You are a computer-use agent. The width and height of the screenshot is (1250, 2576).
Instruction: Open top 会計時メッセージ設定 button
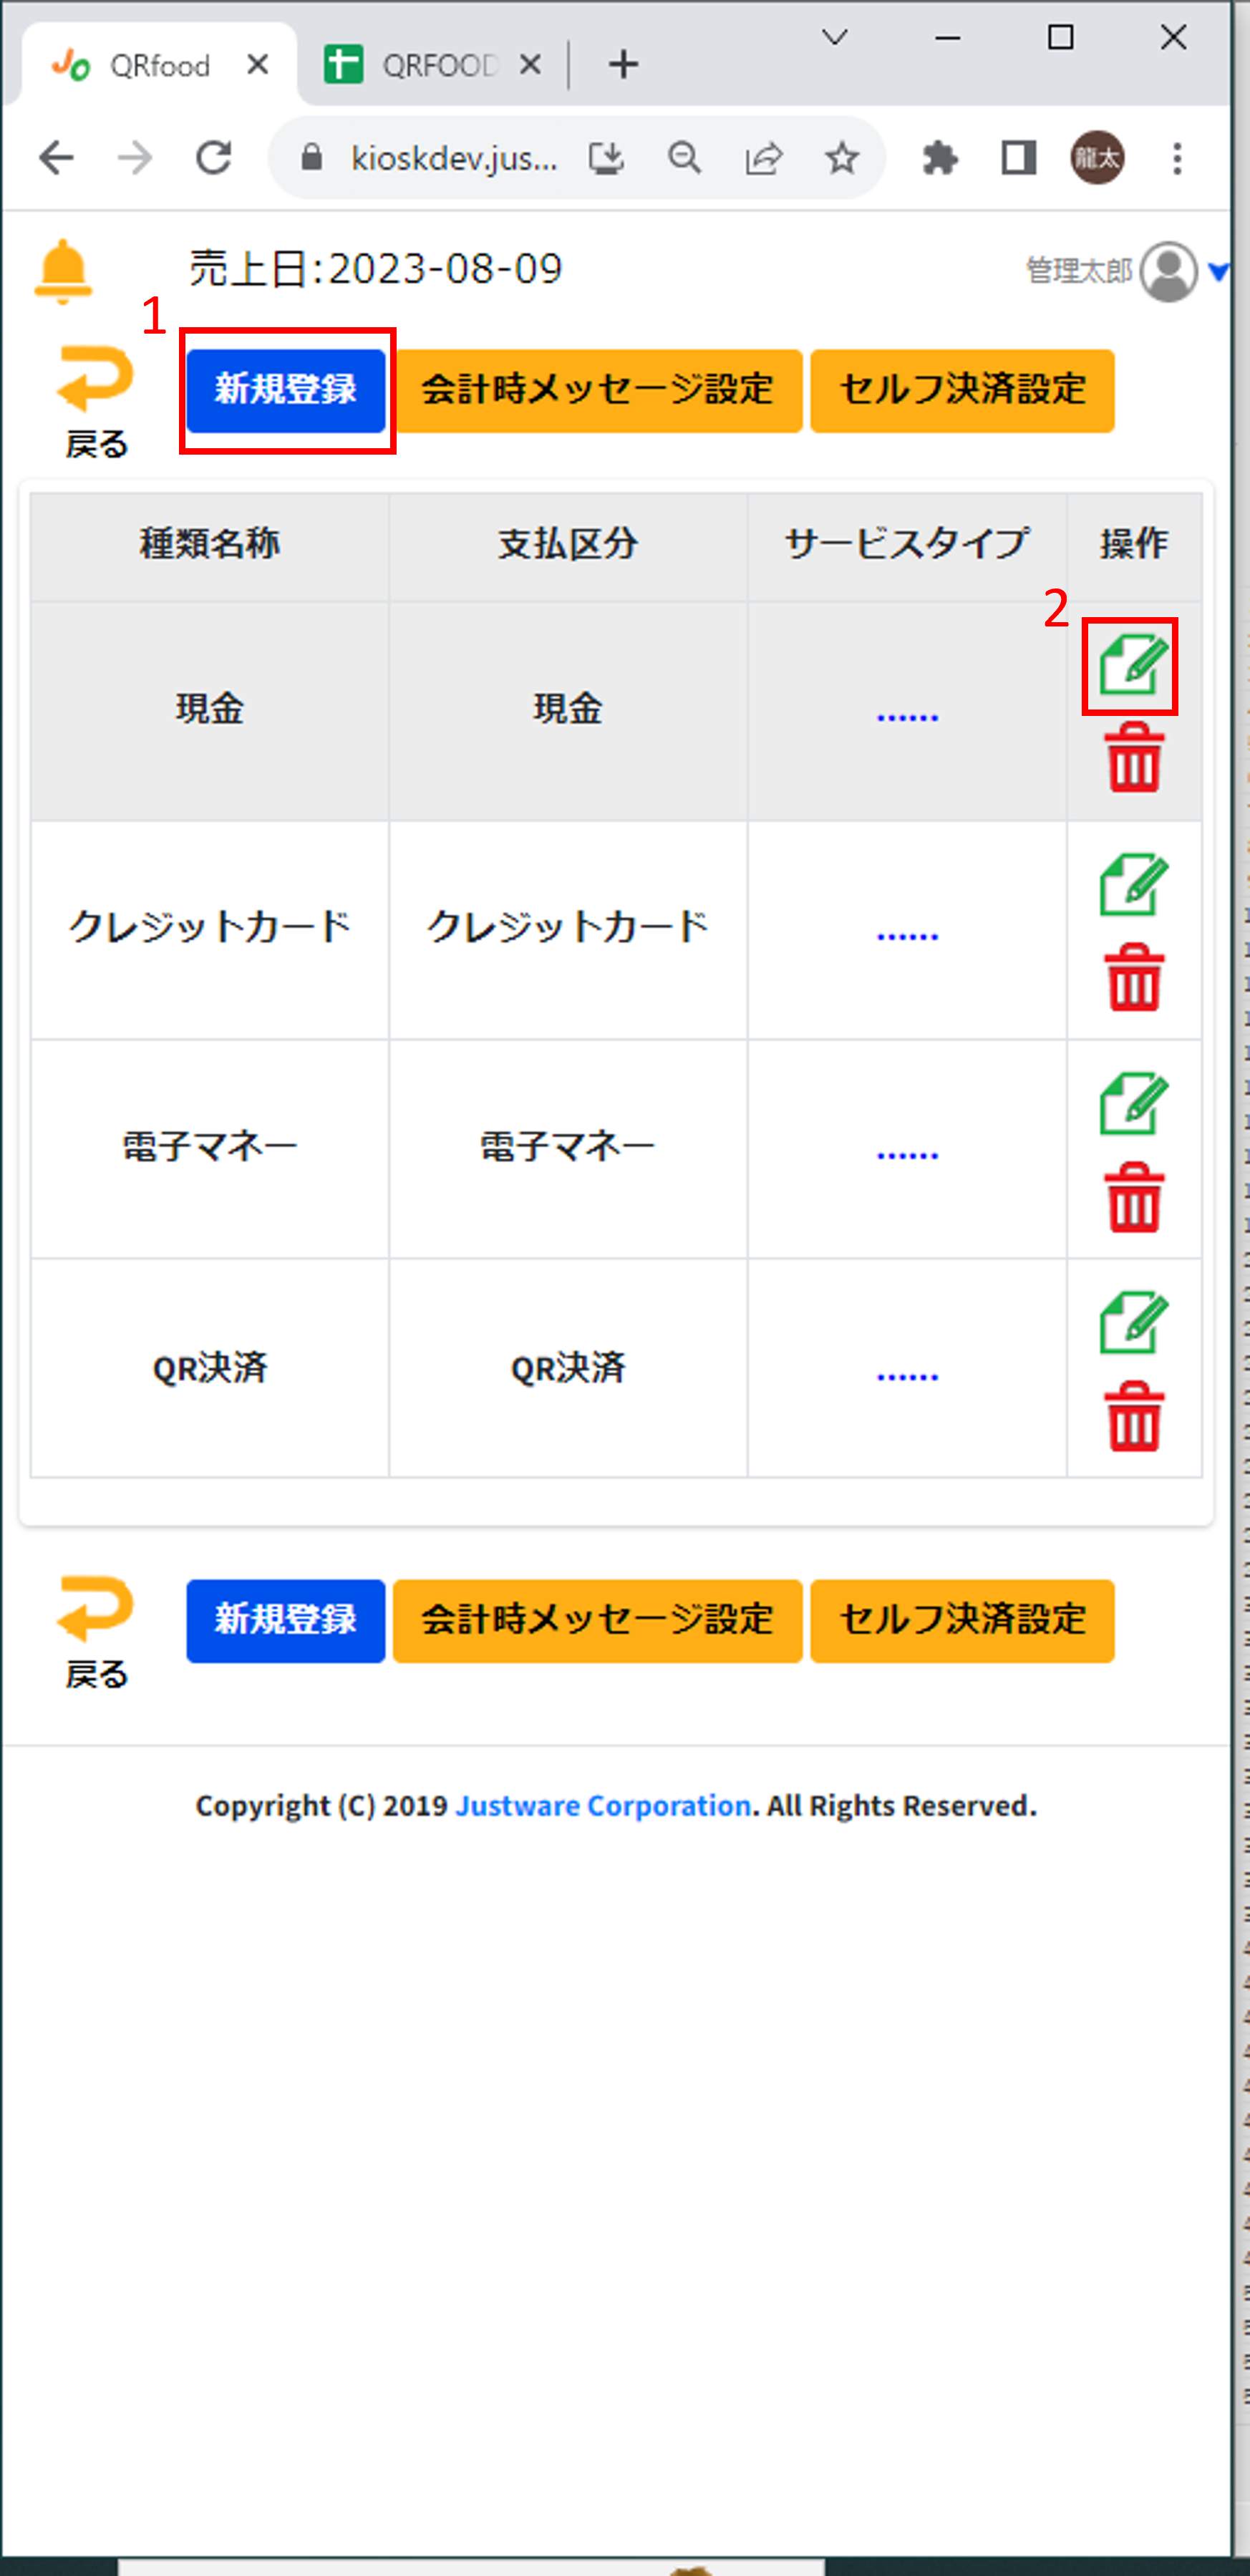597,390
